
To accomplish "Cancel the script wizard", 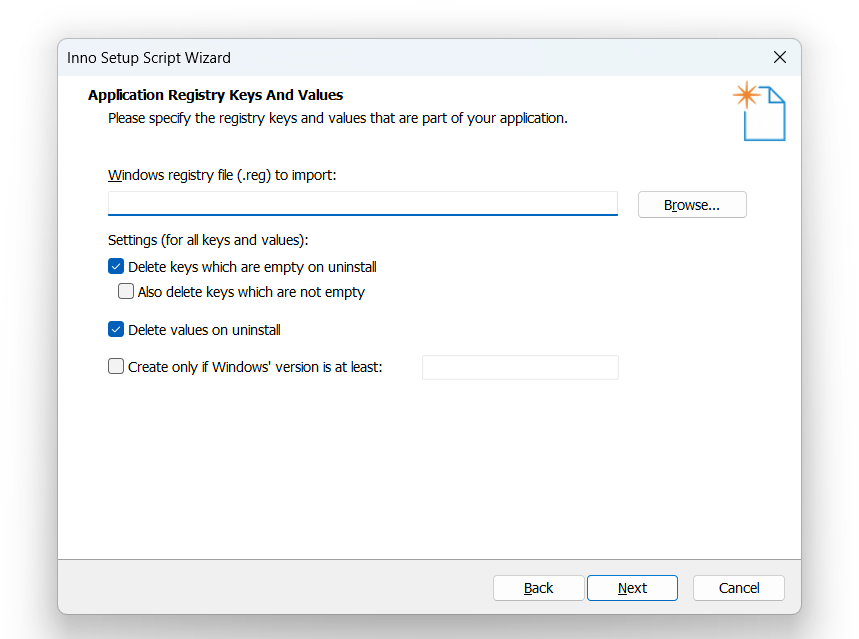I will (738, 588).
